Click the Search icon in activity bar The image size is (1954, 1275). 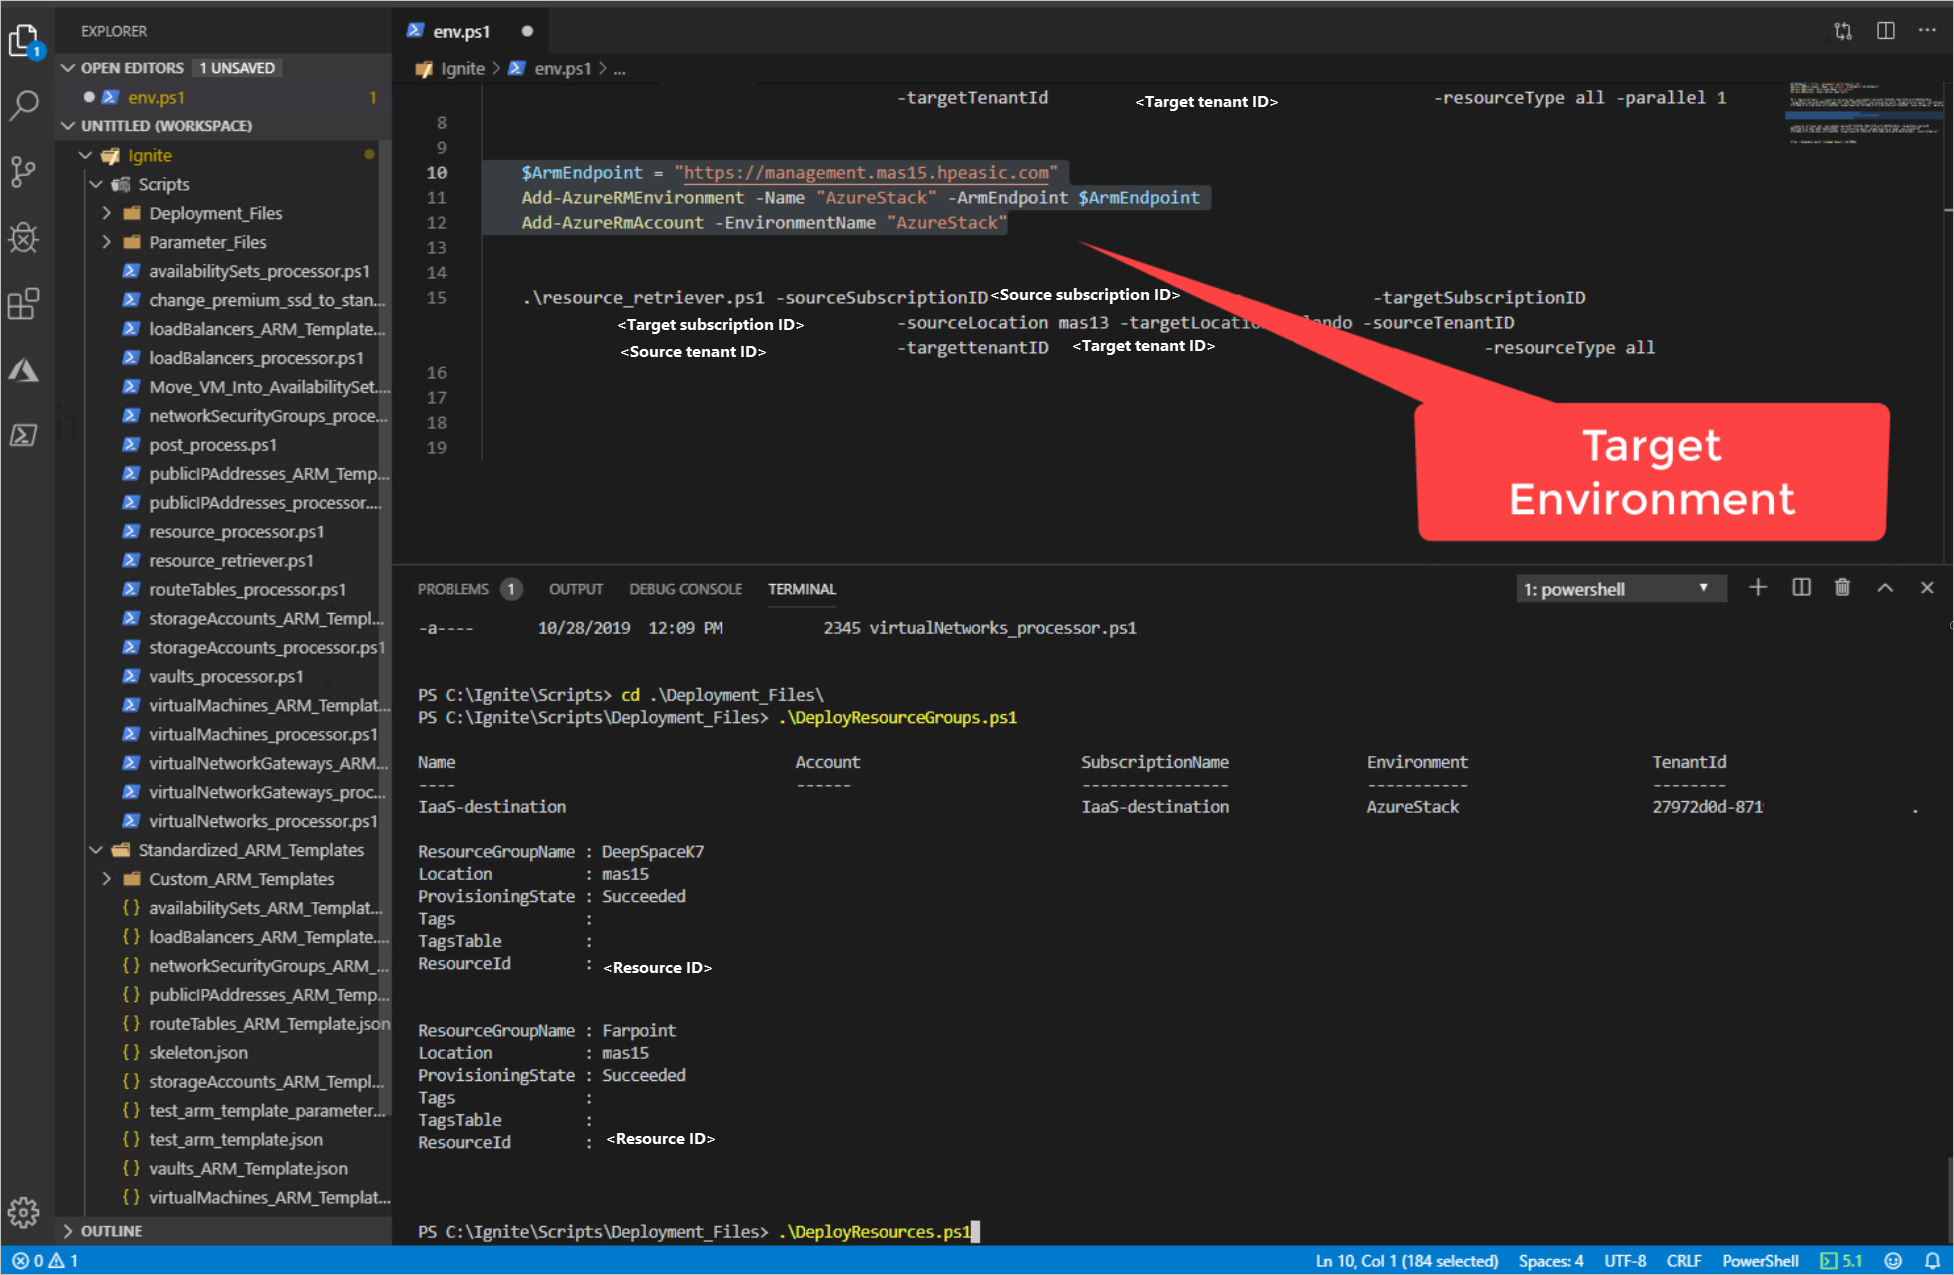[26, 104]
